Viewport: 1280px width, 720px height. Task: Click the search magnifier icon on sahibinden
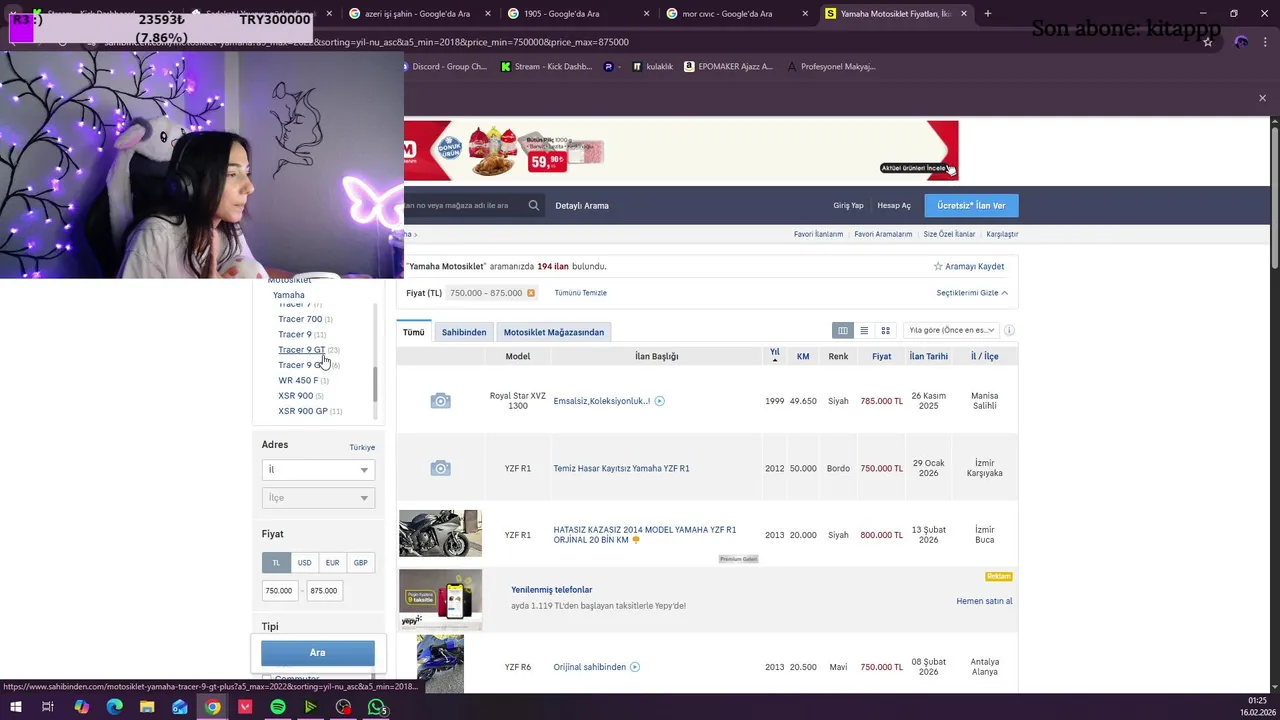(534, 205)
